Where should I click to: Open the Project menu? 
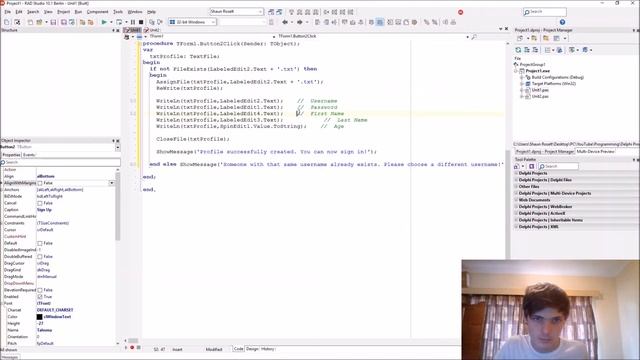pos(63,12)
